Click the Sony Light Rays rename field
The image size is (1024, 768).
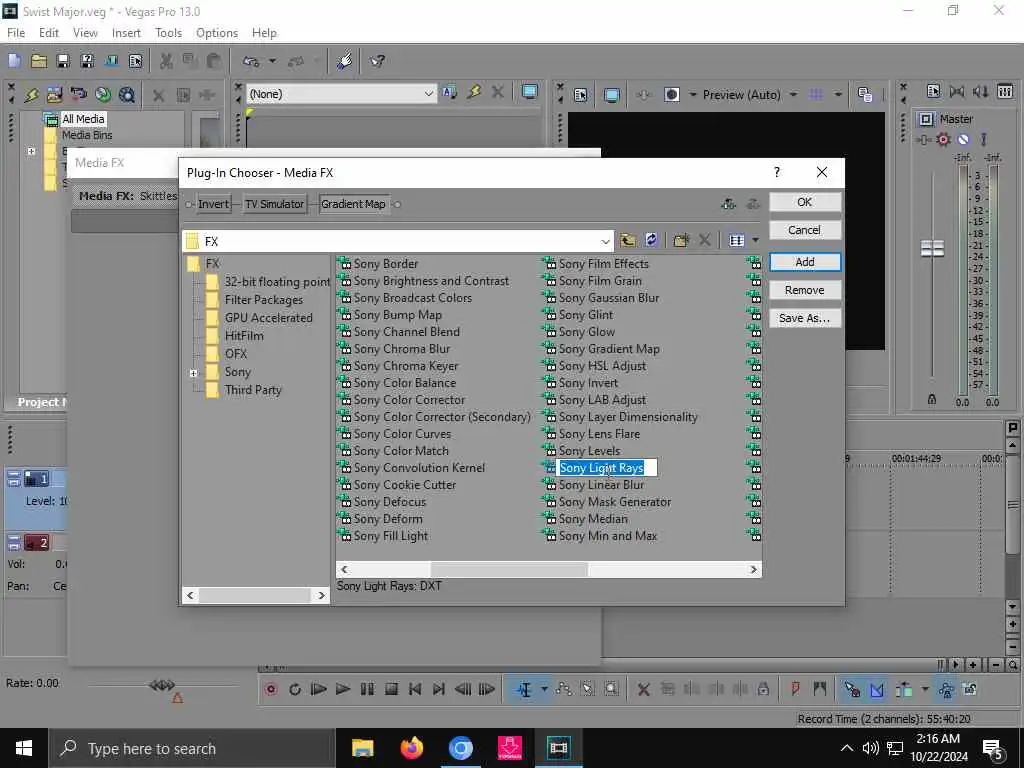(607, 468)
